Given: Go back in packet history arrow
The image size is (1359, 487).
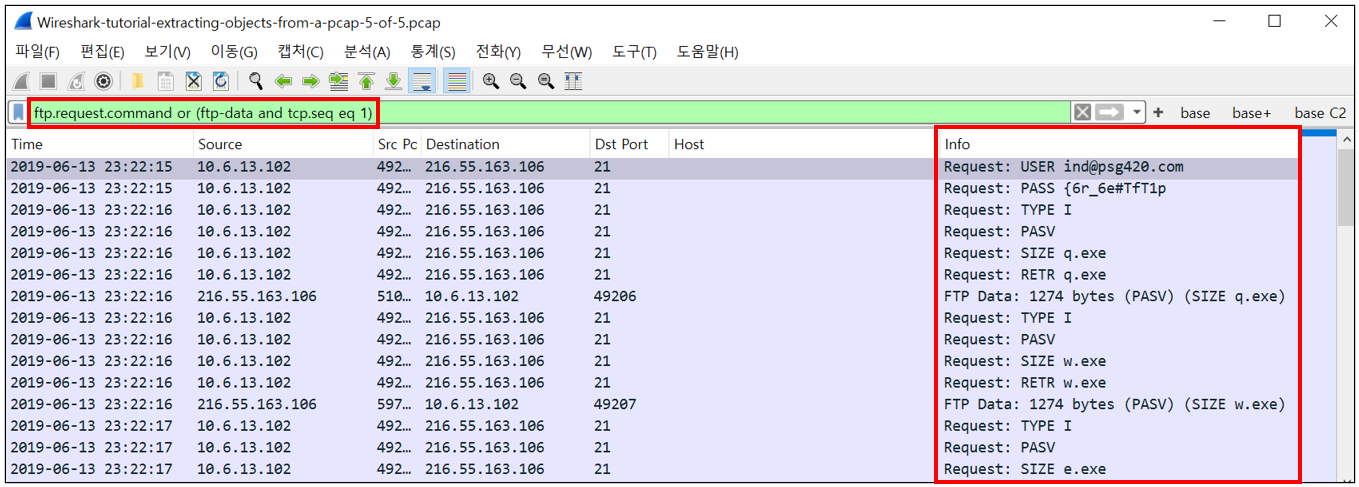Looking at the screenshot, I should click(x=283, y=81).
